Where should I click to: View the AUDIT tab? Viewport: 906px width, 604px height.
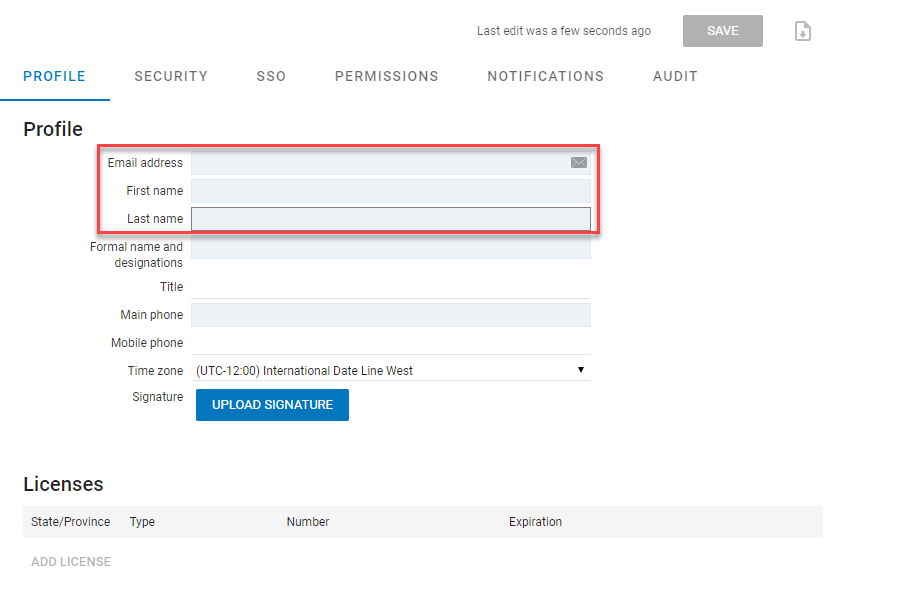tap(675, 76)
